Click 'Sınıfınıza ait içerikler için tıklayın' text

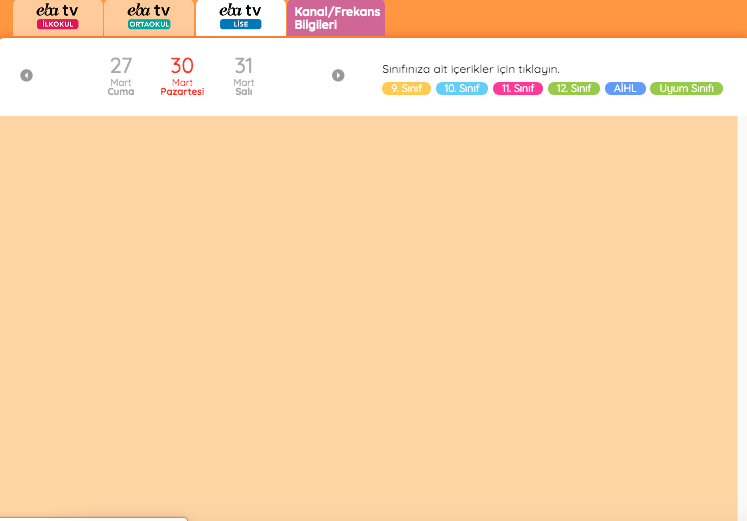pos(470,69)
